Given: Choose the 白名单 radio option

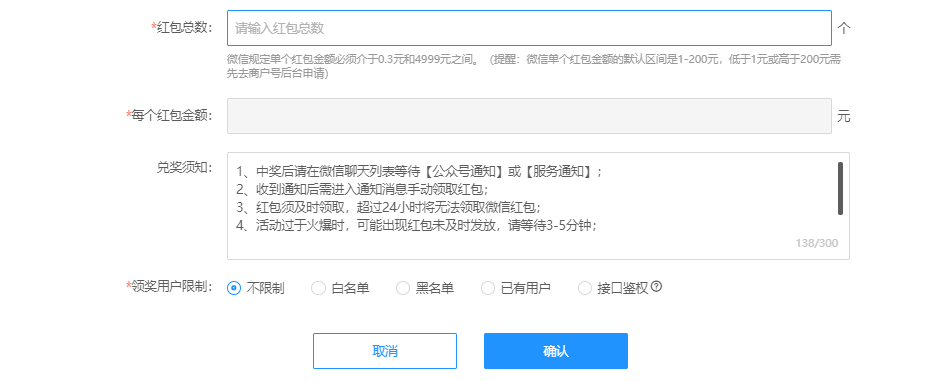Looking at the screenshot, I should (x=340, y=288).
